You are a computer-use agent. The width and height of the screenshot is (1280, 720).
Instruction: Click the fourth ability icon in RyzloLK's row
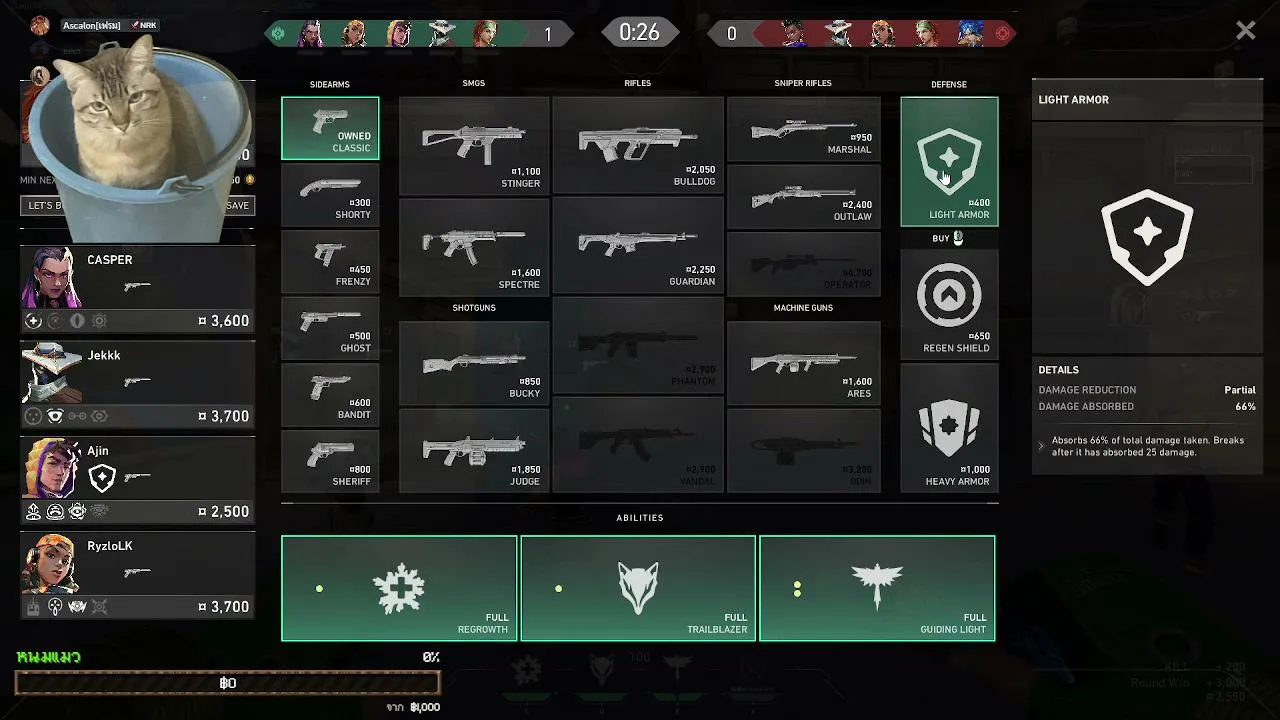99,606
